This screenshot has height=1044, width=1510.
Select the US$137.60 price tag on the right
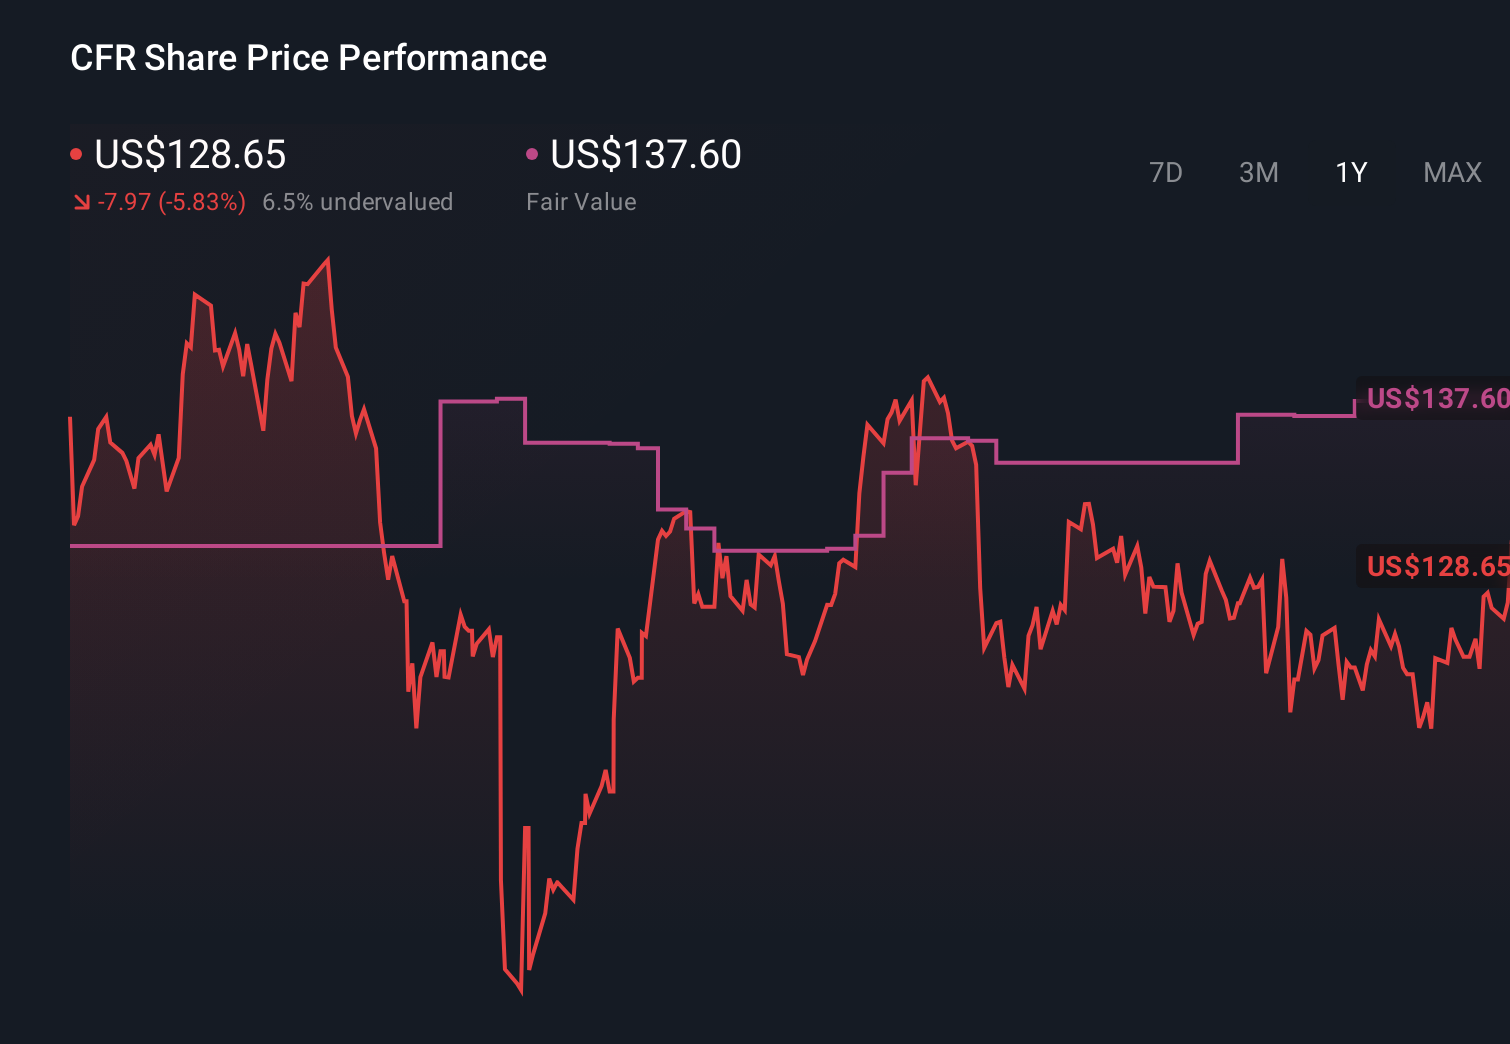pyautogui.click(x=1433, y=398)
